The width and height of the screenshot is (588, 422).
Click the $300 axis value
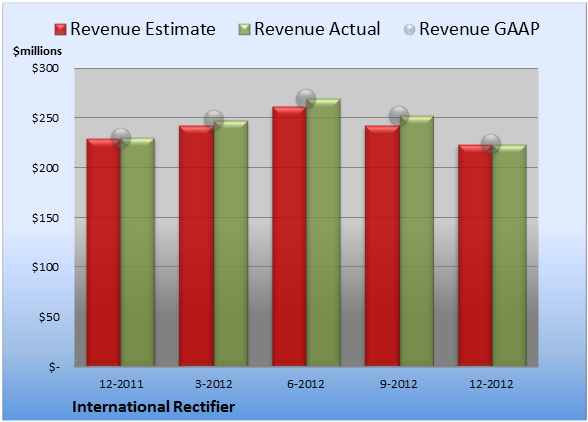coord(45,68)
